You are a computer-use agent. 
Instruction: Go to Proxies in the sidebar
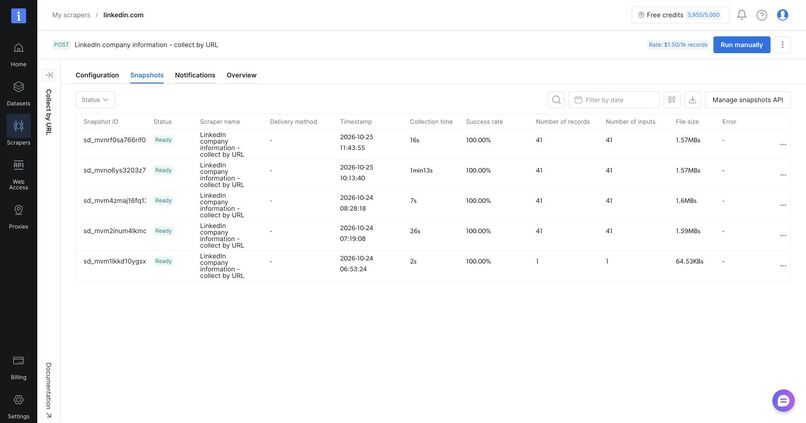point(19,216)
